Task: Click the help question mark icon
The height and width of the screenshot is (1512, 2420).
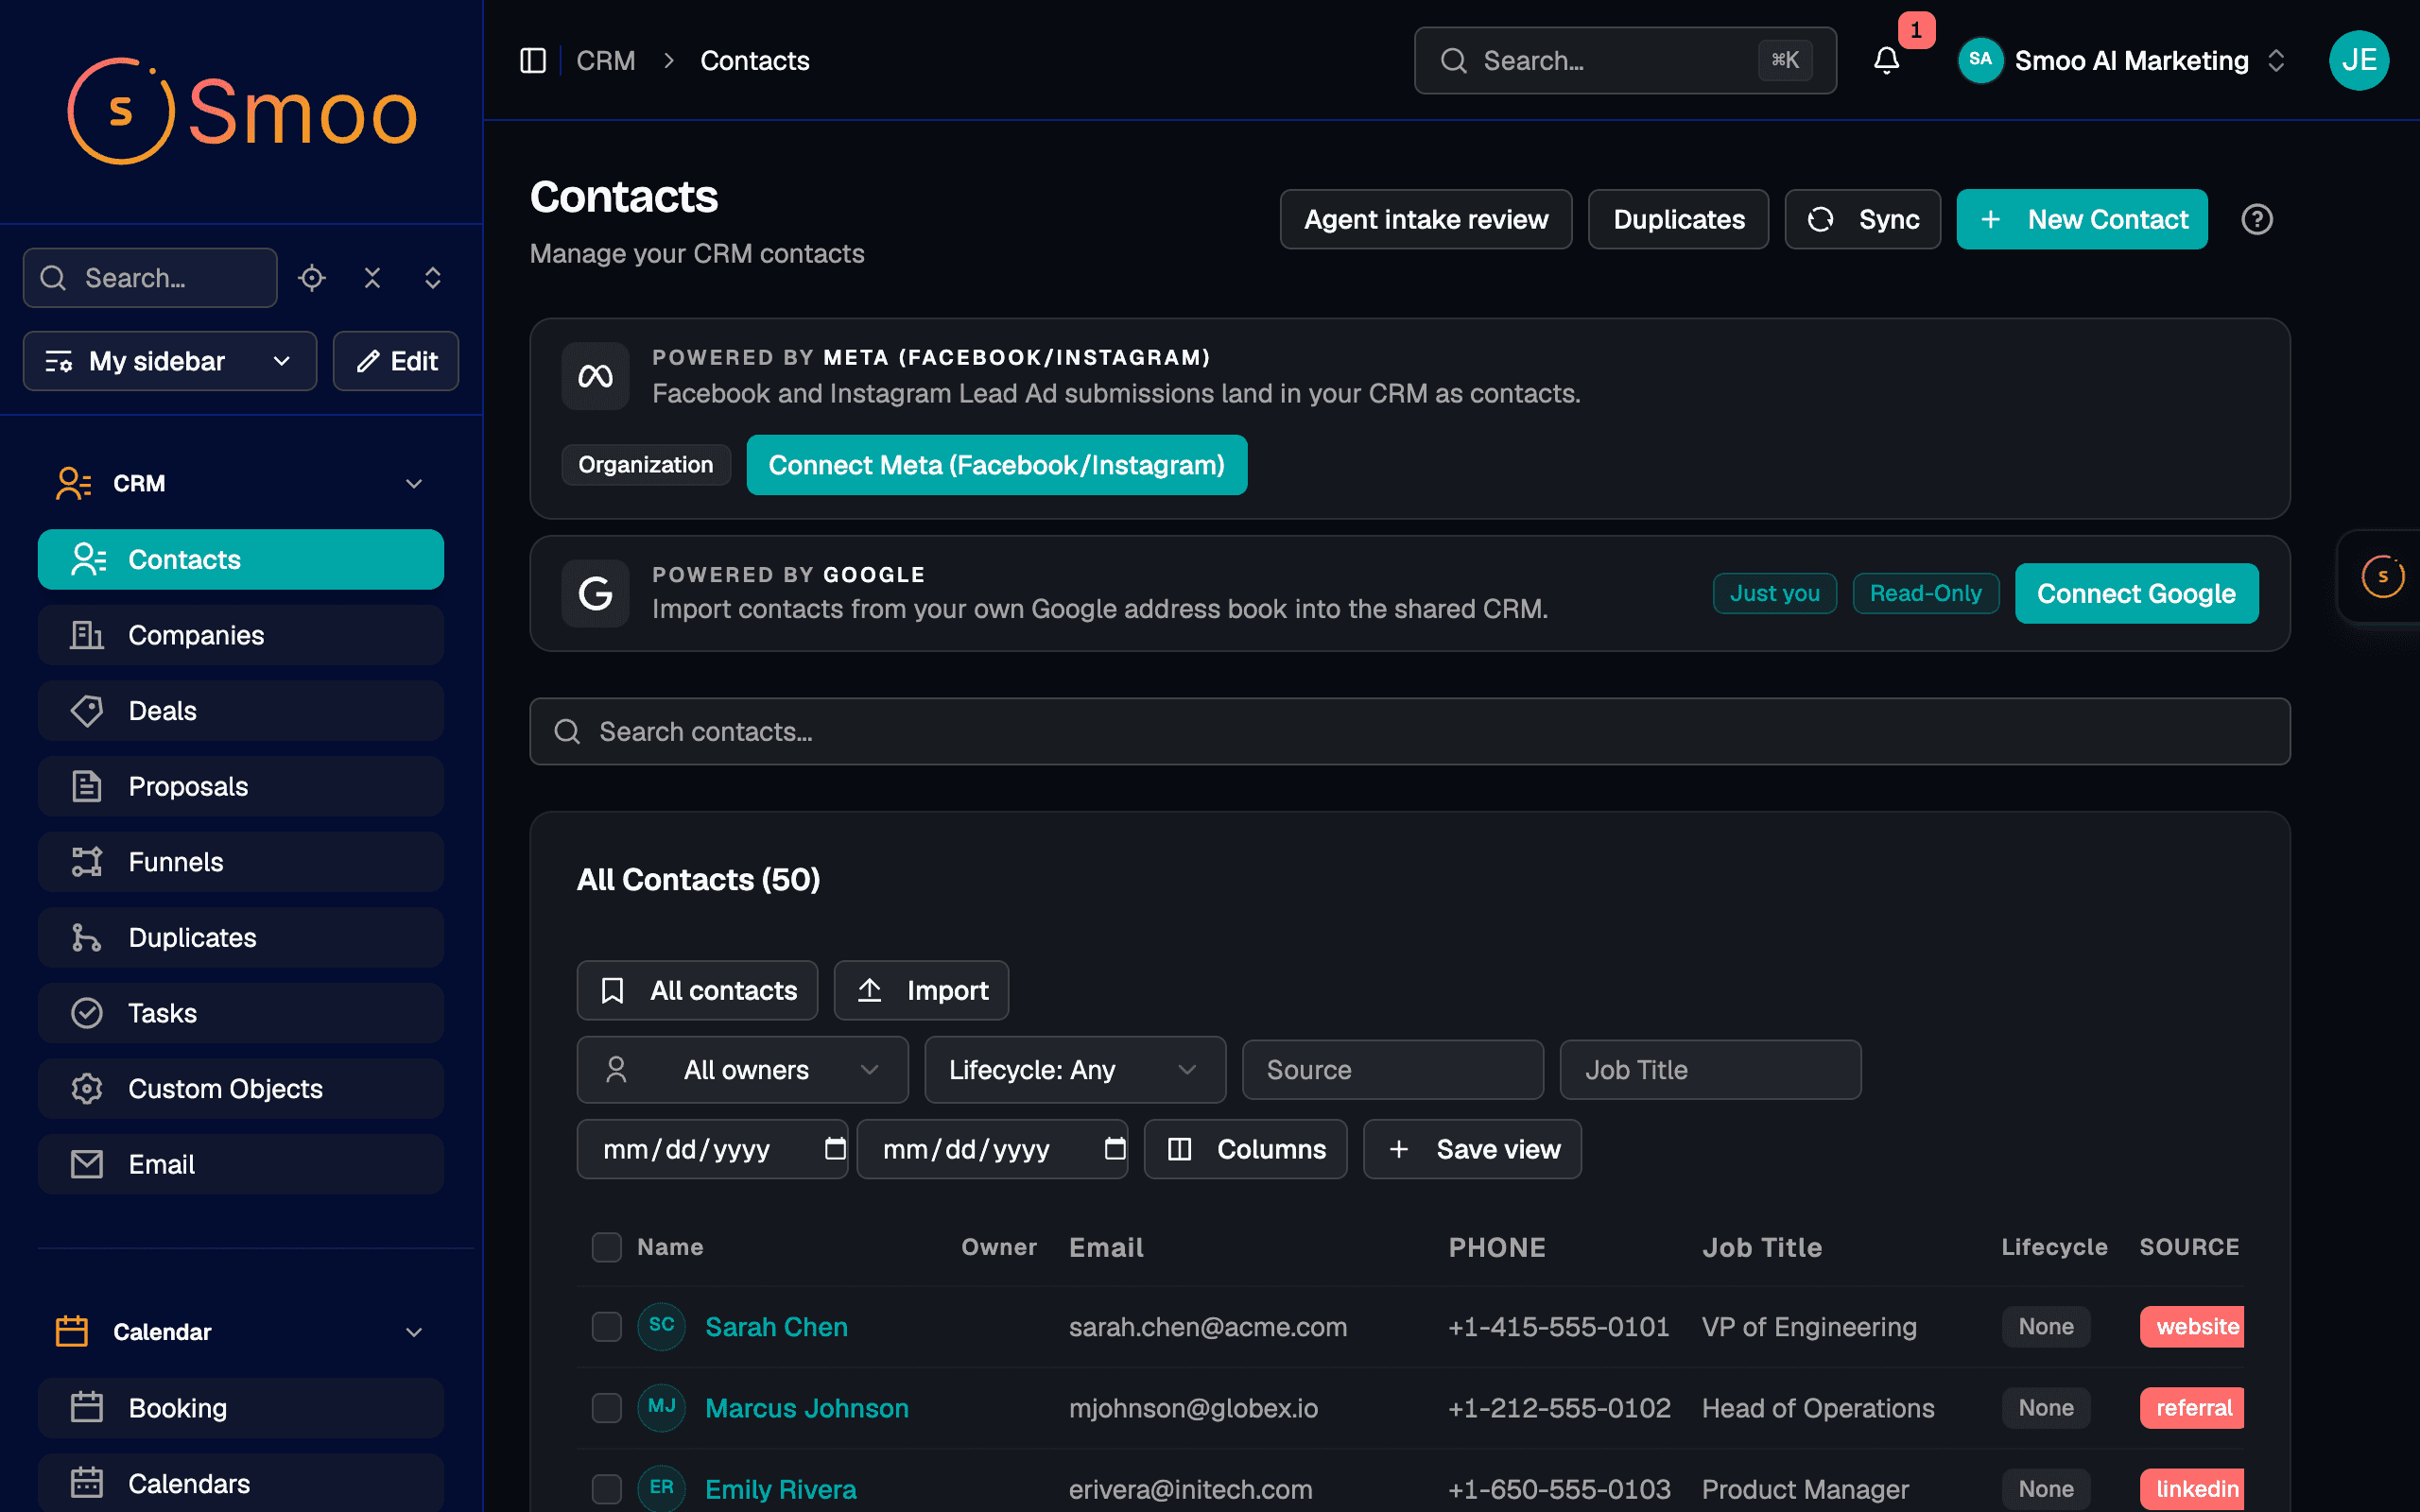Action: point(2257,219)
